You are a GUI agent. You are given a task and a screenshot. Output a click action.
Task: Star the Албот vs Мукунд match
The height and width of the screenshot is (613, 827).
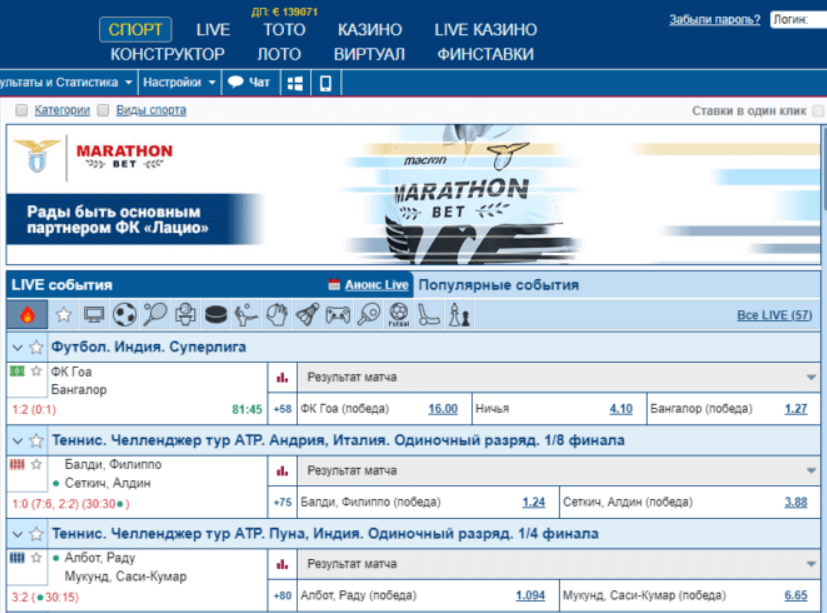coord(36,558)
